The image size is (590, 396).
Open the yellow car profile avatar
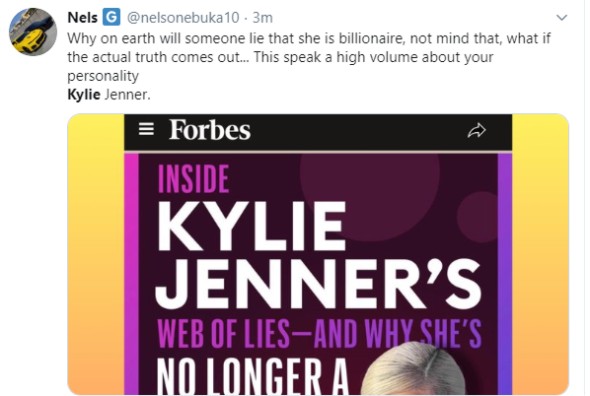pos(33,32)
